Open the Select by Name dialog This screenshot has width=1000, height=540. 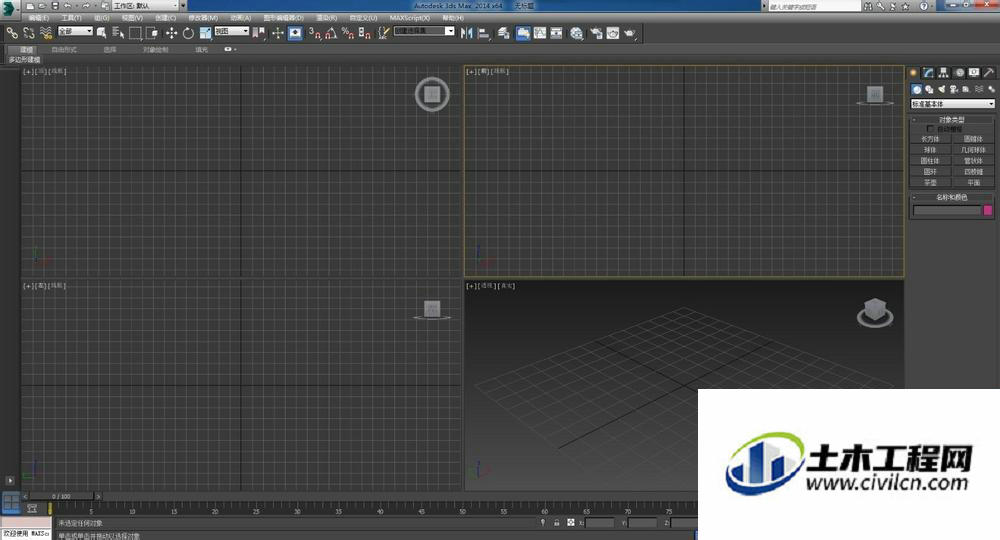pyautogui.click(x=118, y=33)
